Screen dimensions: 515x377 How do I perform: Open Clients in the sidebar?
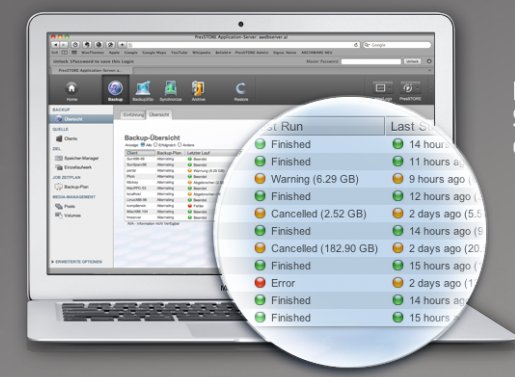pos(67,138)
